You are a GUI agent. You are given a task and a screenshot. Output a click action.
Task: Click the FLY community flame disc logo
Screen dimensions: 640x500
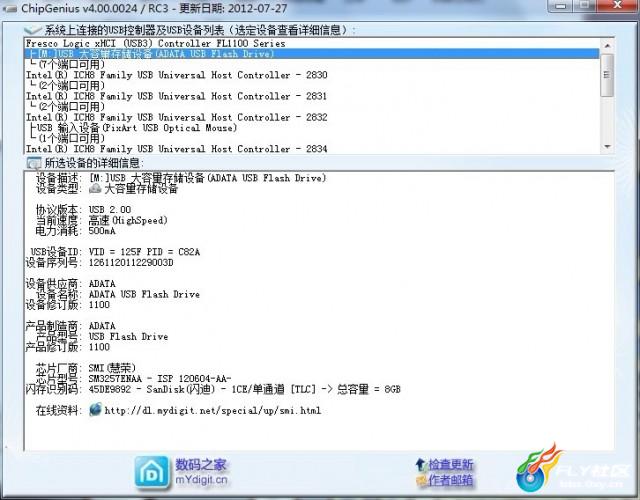pos(539,468)
